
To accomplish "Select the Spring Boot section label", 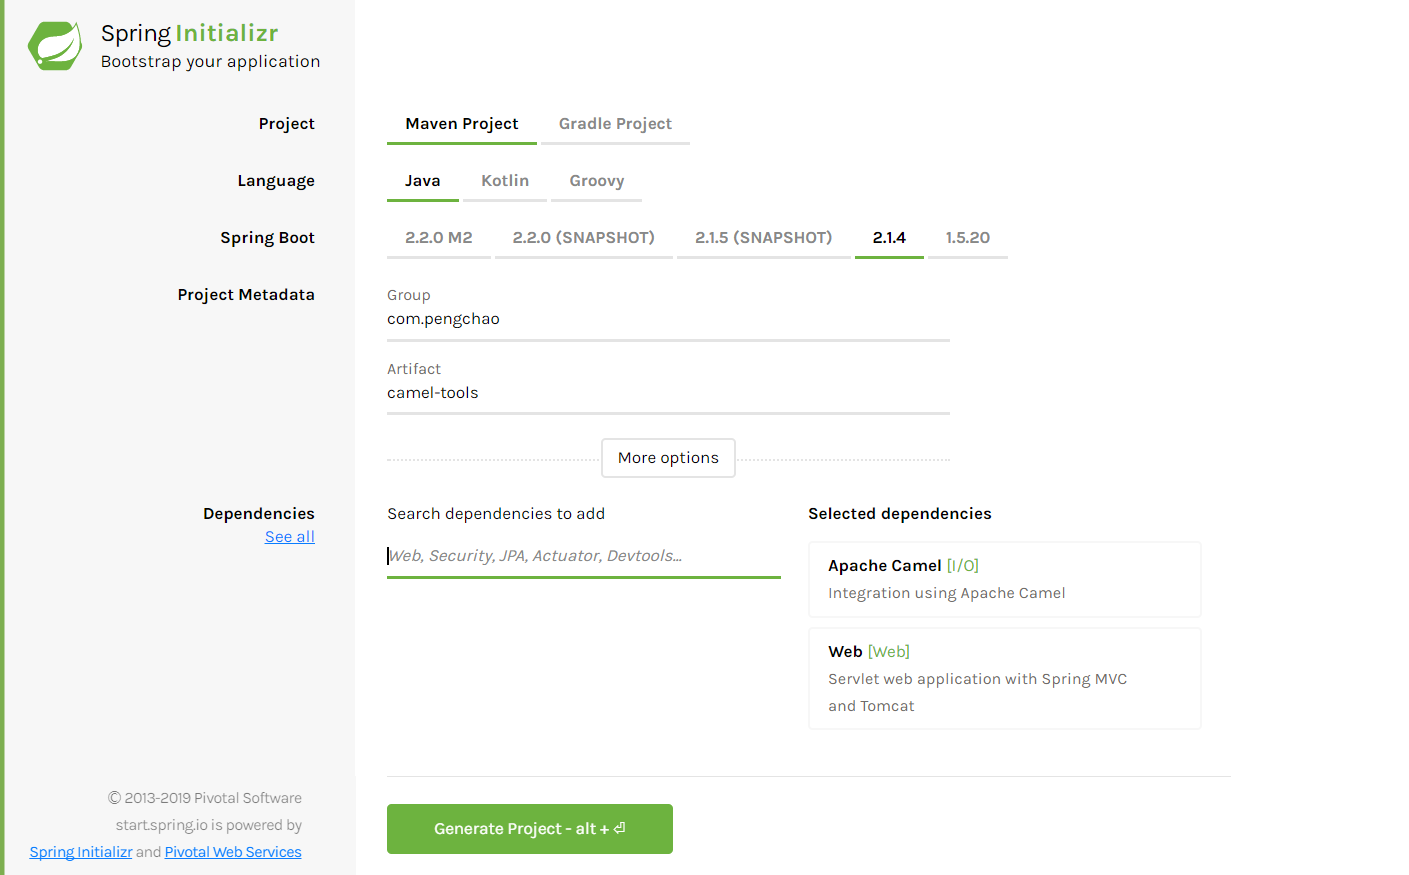I will 267,237.
